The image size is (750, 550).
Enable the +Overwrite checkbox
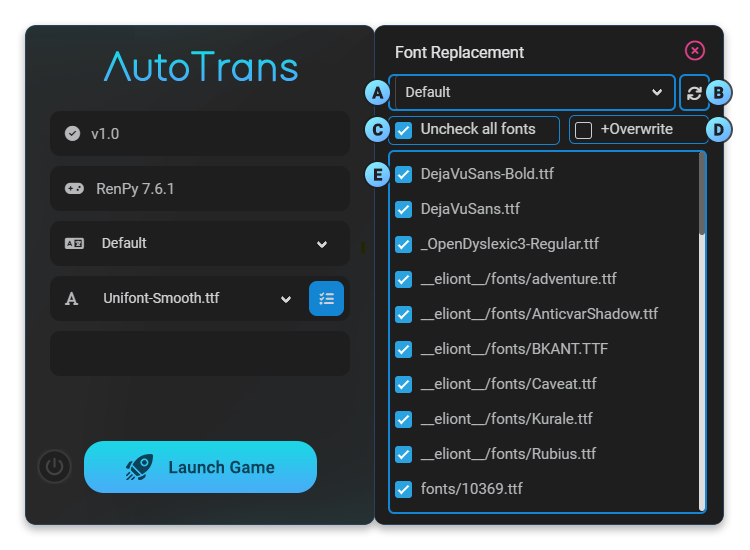584,130
